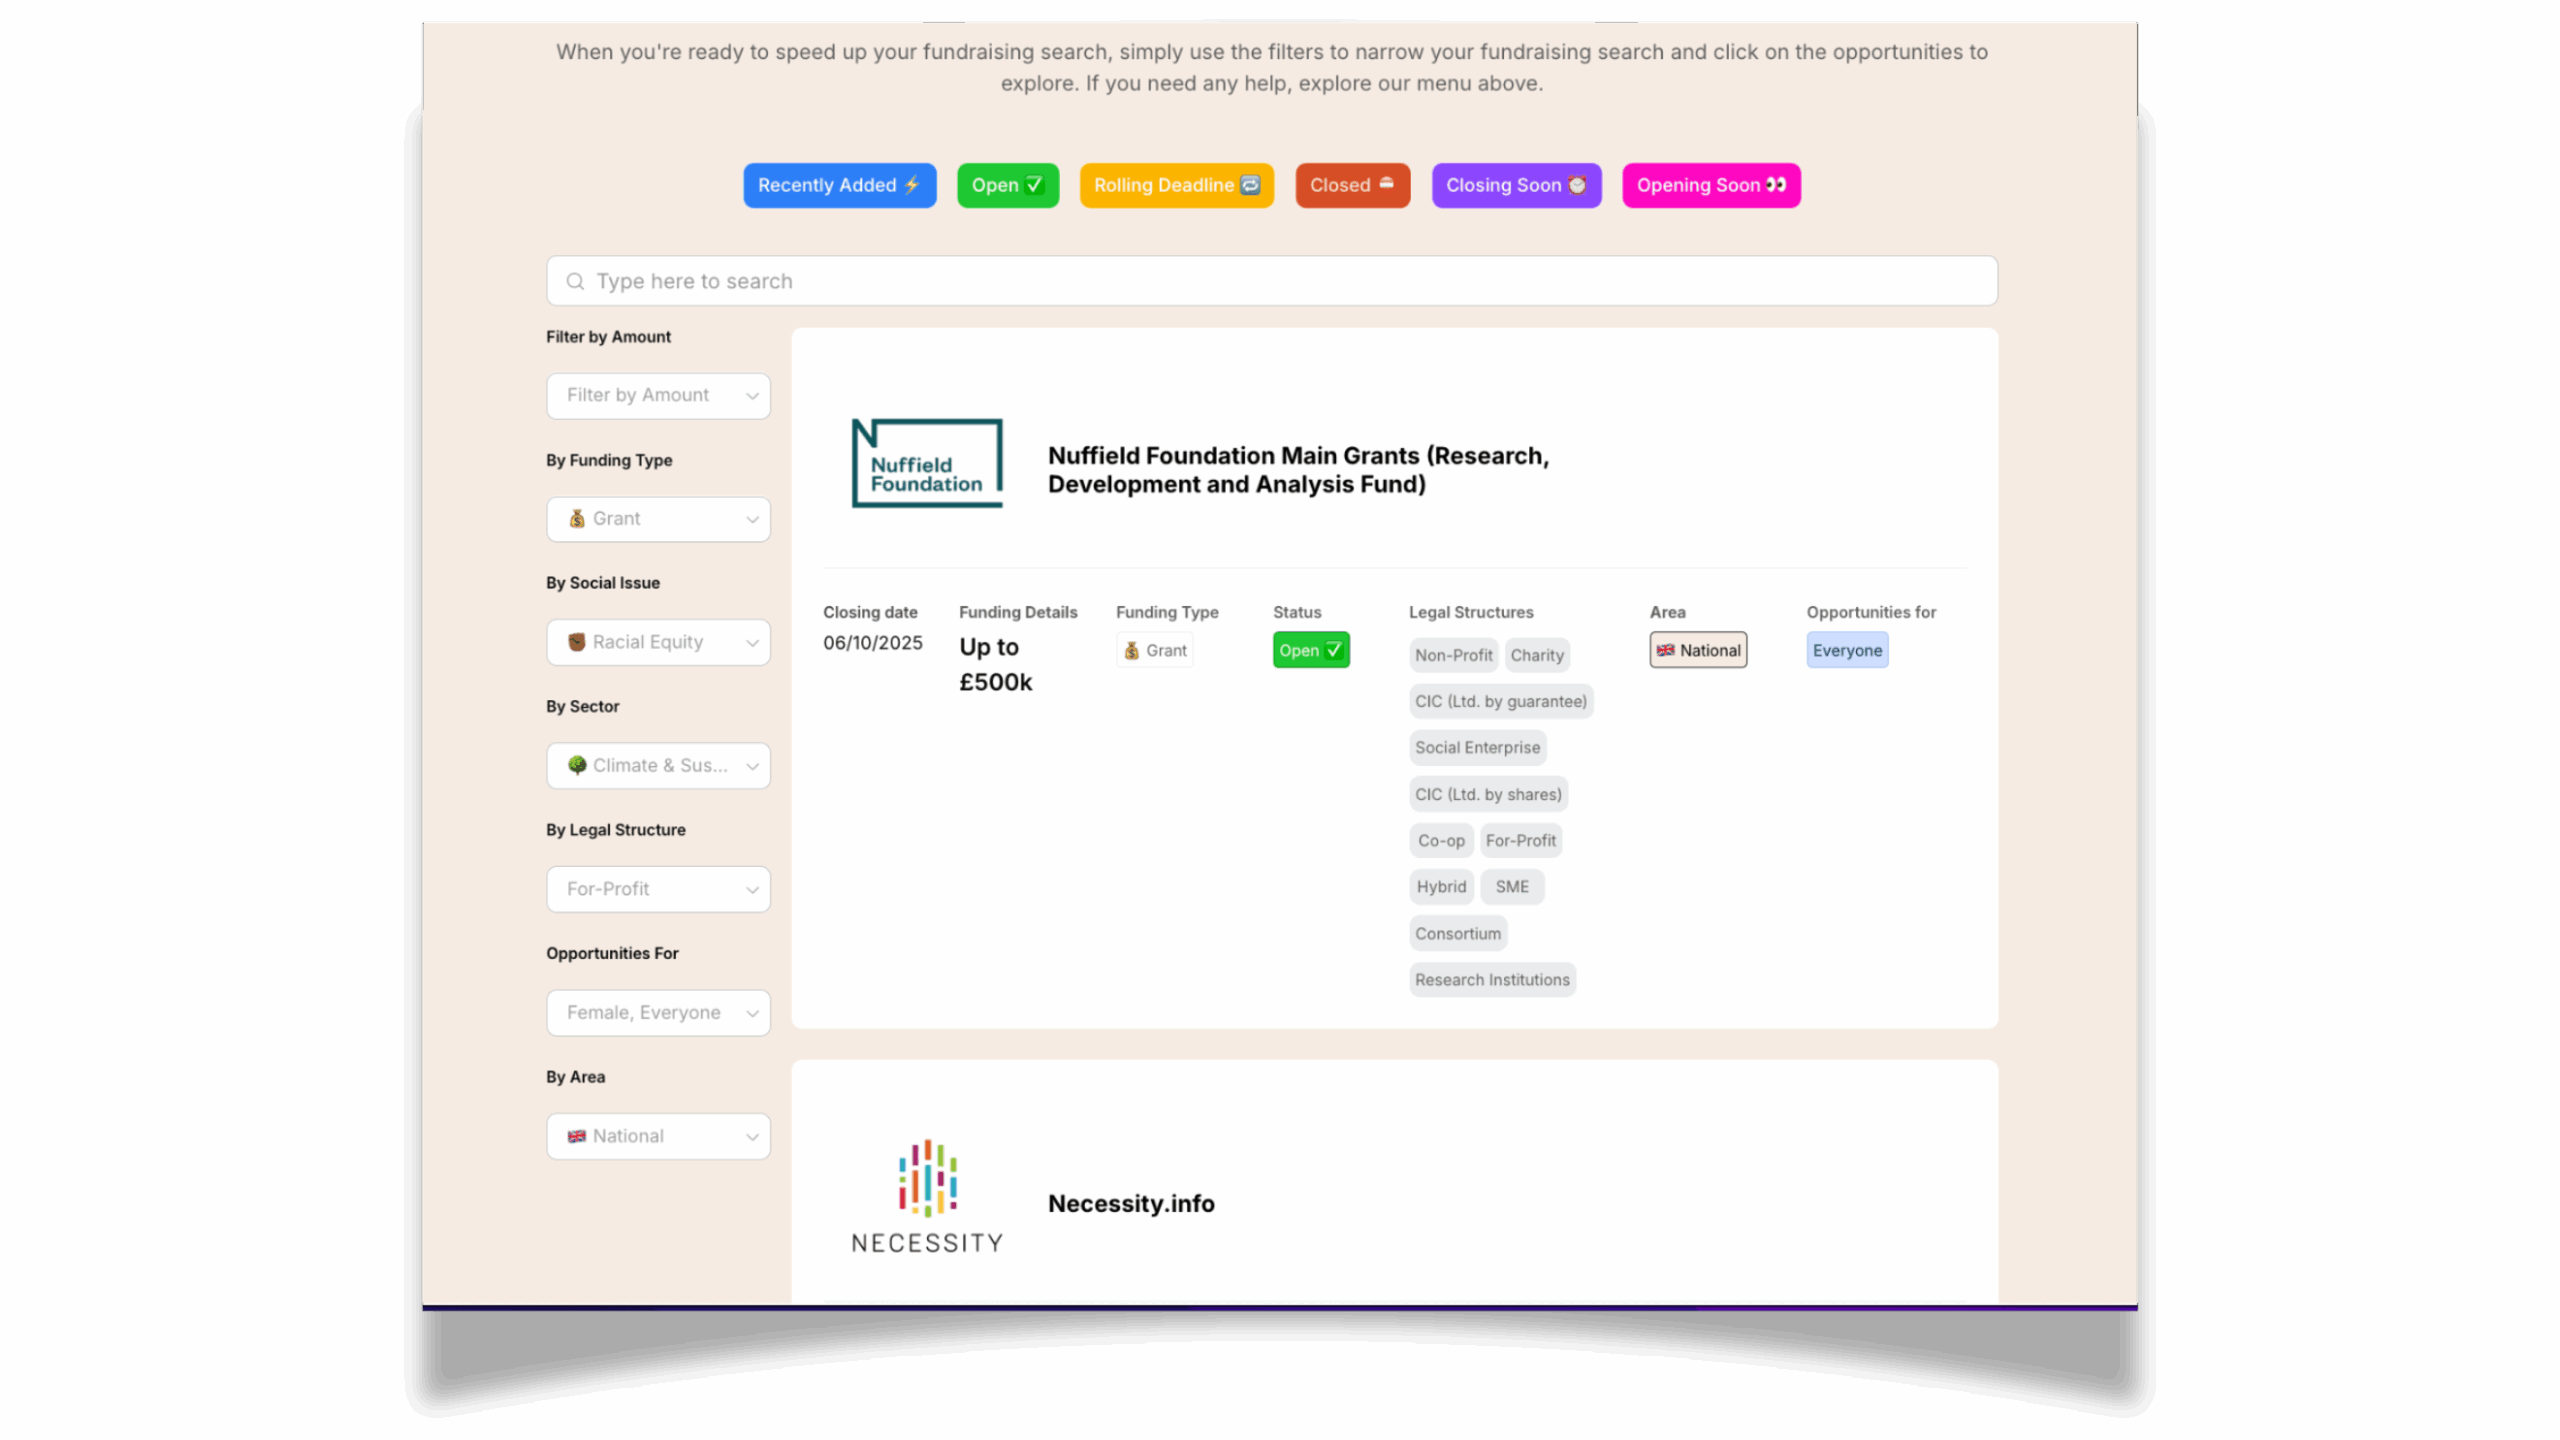Image resolution: width=2560 pixels, height=1440 pixels.
Task: Open the Filter by Amount dropdown
Action: 658,396
